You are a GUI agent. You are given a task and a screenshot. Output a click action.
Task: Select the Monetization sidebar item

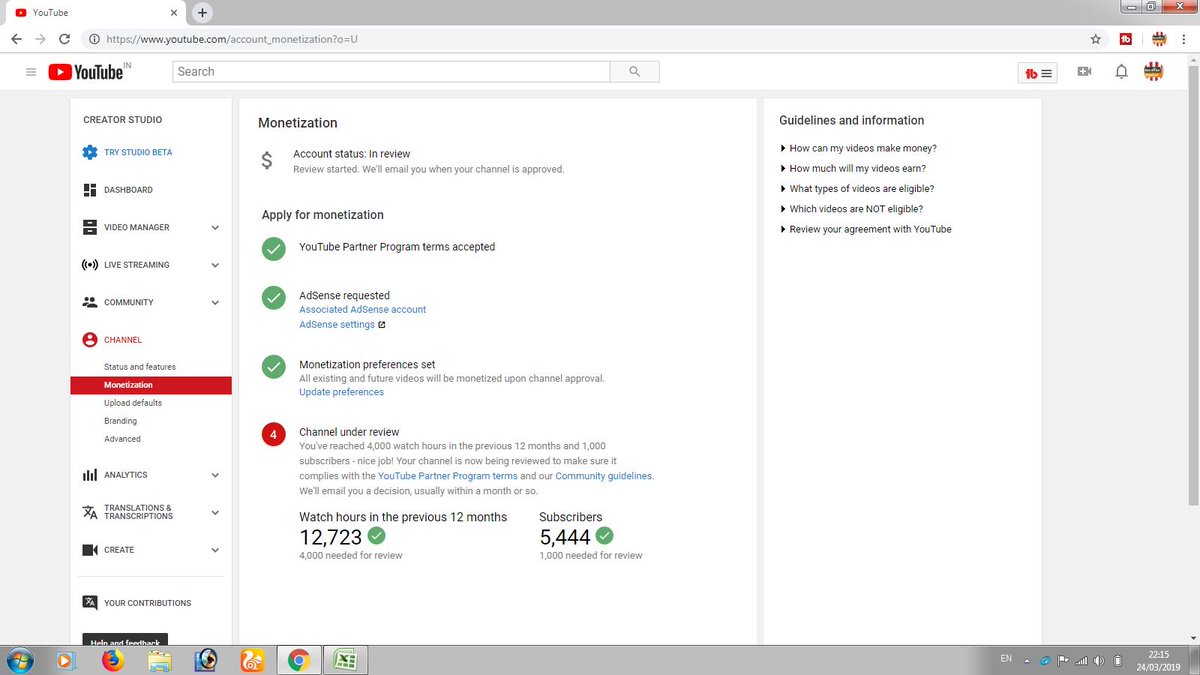151,385
